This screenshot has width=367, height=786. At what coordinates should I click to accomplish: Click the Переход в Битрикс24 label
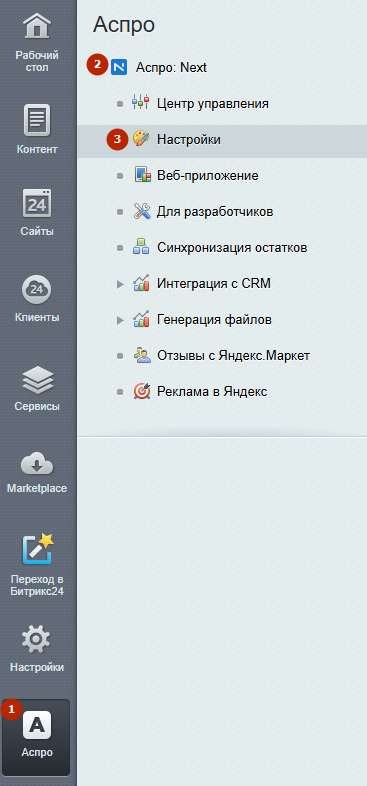click(x=37, y=585)
